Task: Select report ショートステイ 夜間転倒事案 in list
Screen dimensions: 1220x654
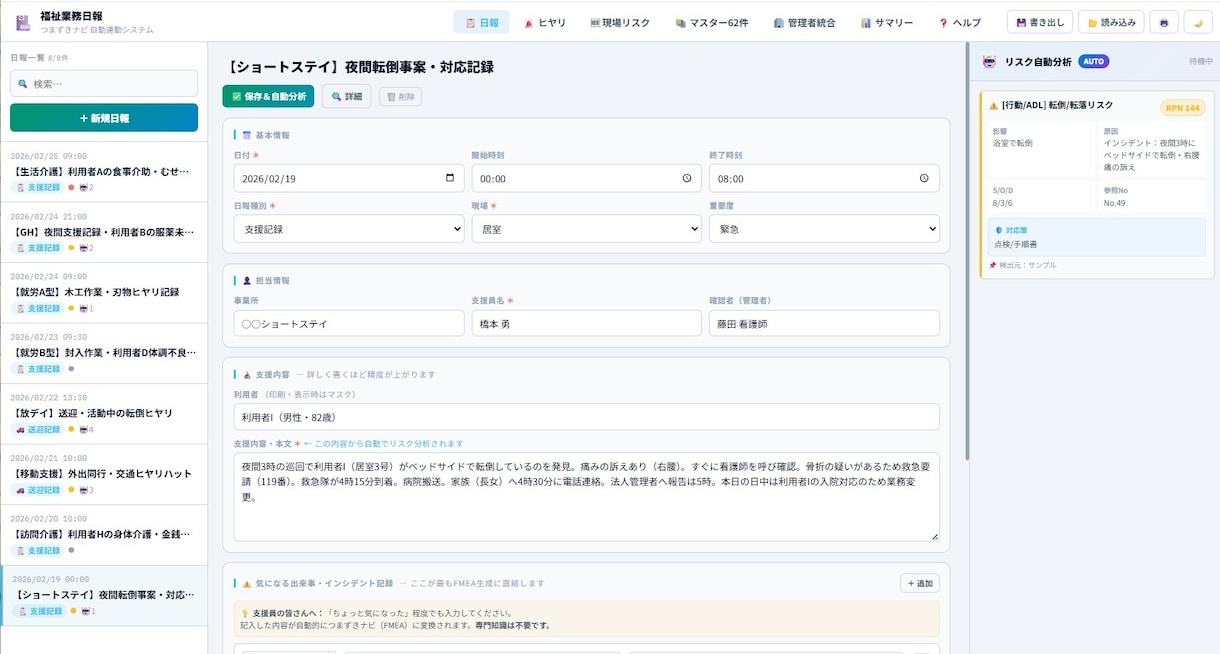Action: [x=104, y=595]
